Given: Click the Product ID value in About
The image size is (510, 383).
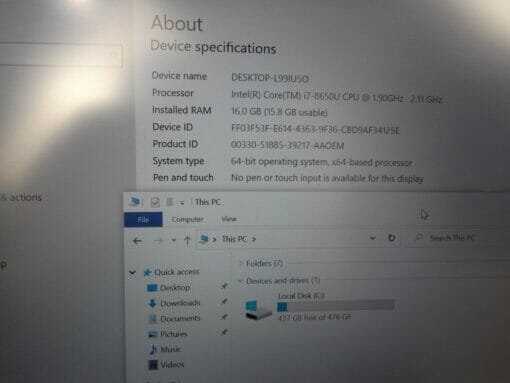Looking at the screenshot, I should 287,145.
